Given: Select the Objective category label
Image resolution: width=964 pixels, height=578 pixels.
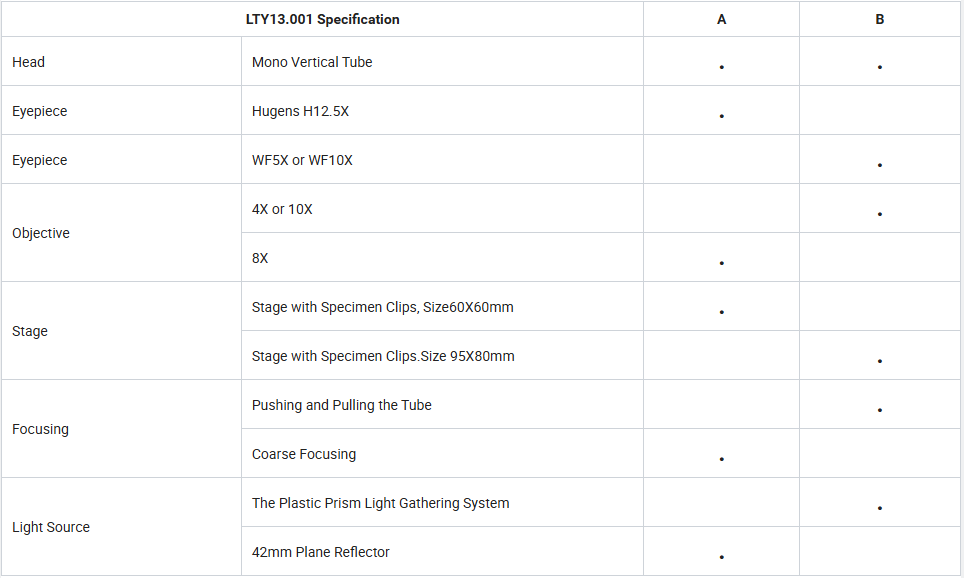Looking at the screenshot, I should [x=41, y=233].
